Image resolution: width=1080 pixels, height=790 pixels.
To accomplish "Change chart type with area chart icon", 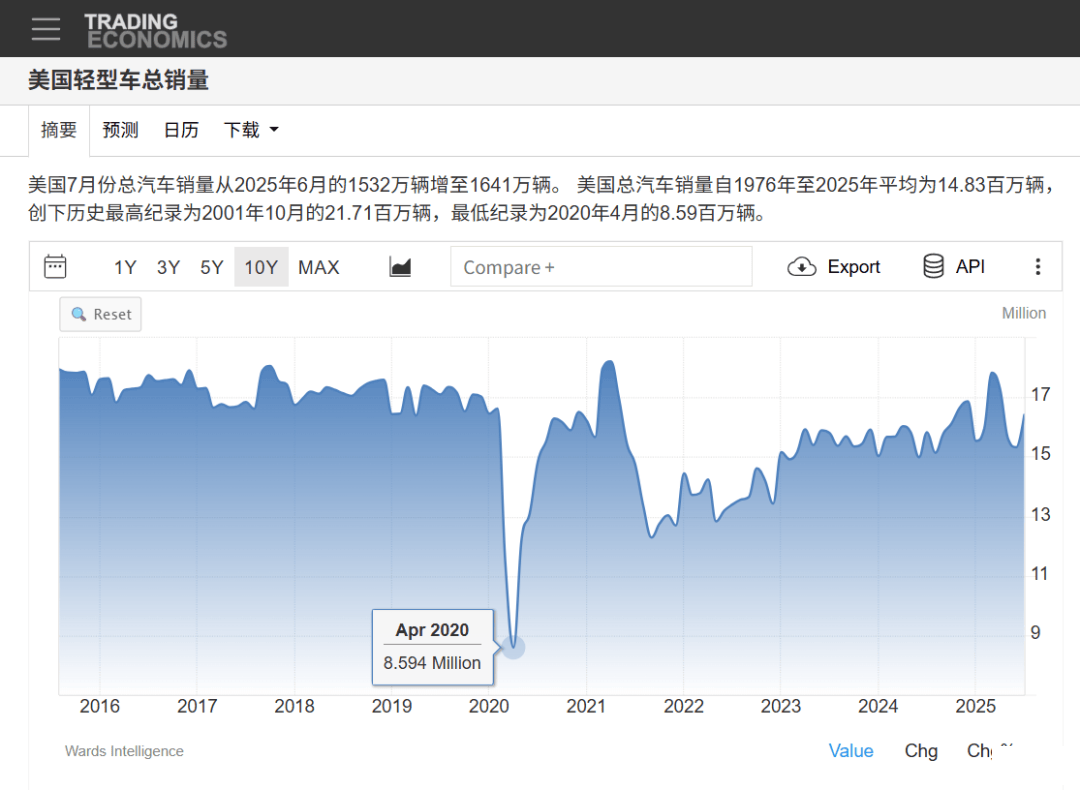I will [x=400, y=267].
